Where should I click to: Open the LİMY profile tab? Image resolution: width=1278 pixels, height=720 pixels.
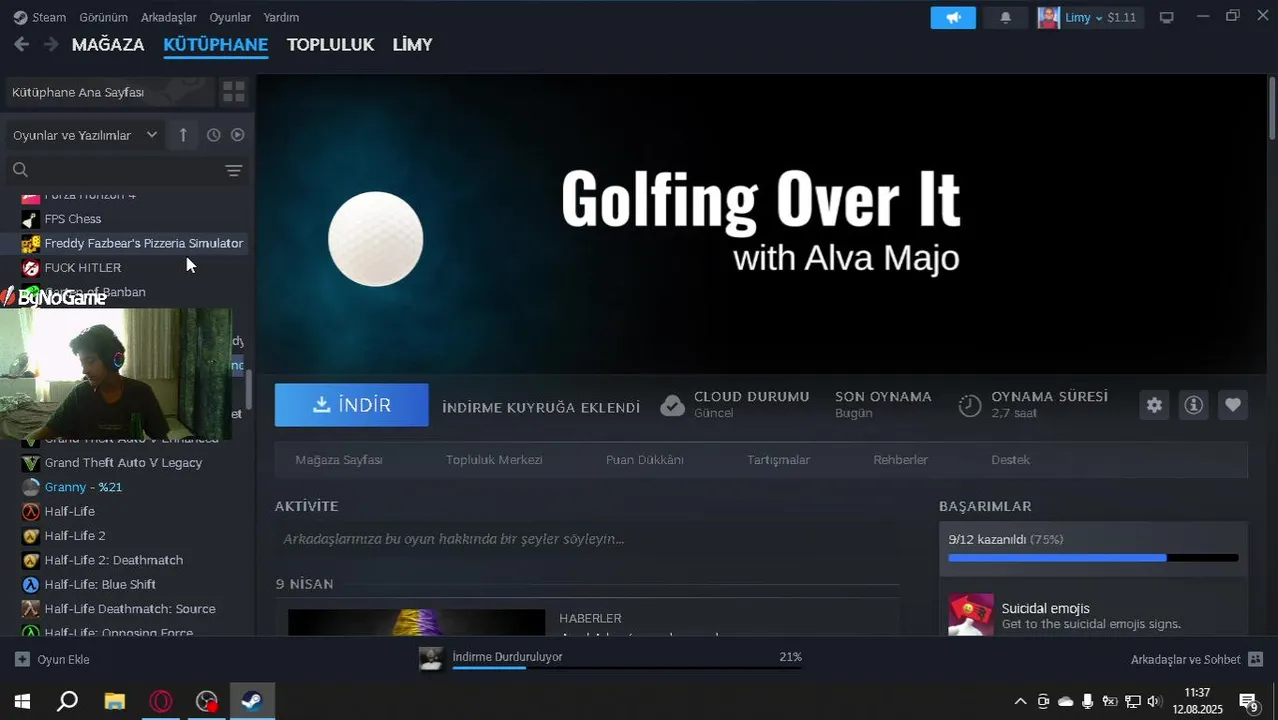412,44
